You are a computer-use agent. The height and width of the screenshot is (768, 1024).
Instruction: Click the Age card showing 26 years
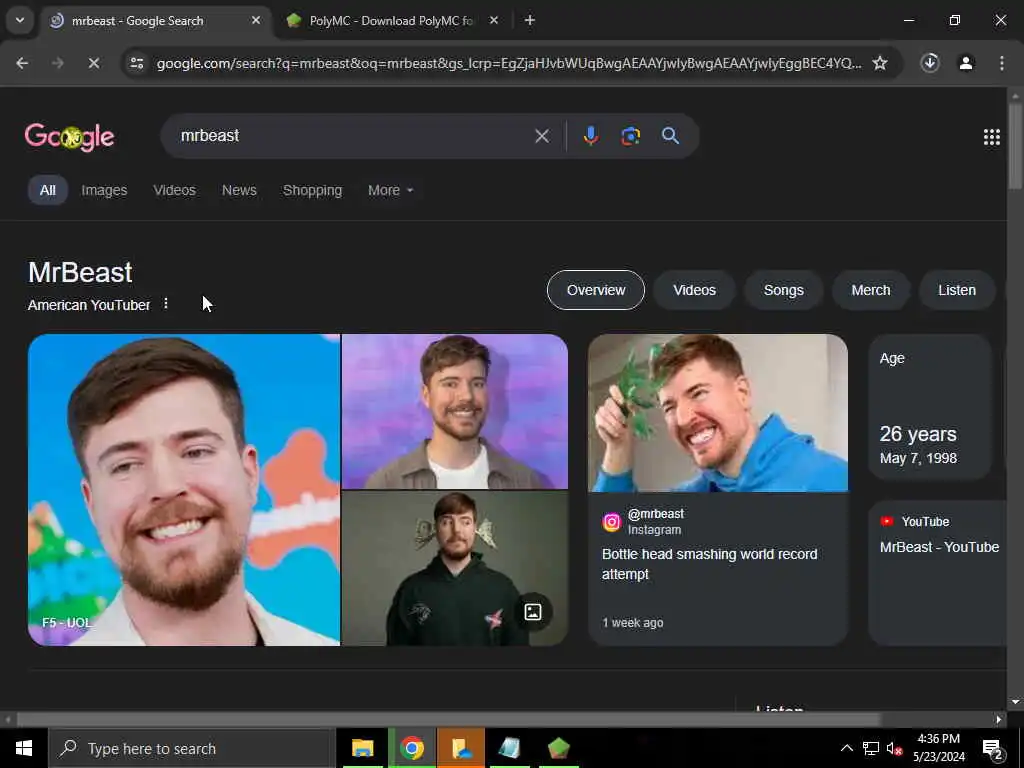click(930, 408)
